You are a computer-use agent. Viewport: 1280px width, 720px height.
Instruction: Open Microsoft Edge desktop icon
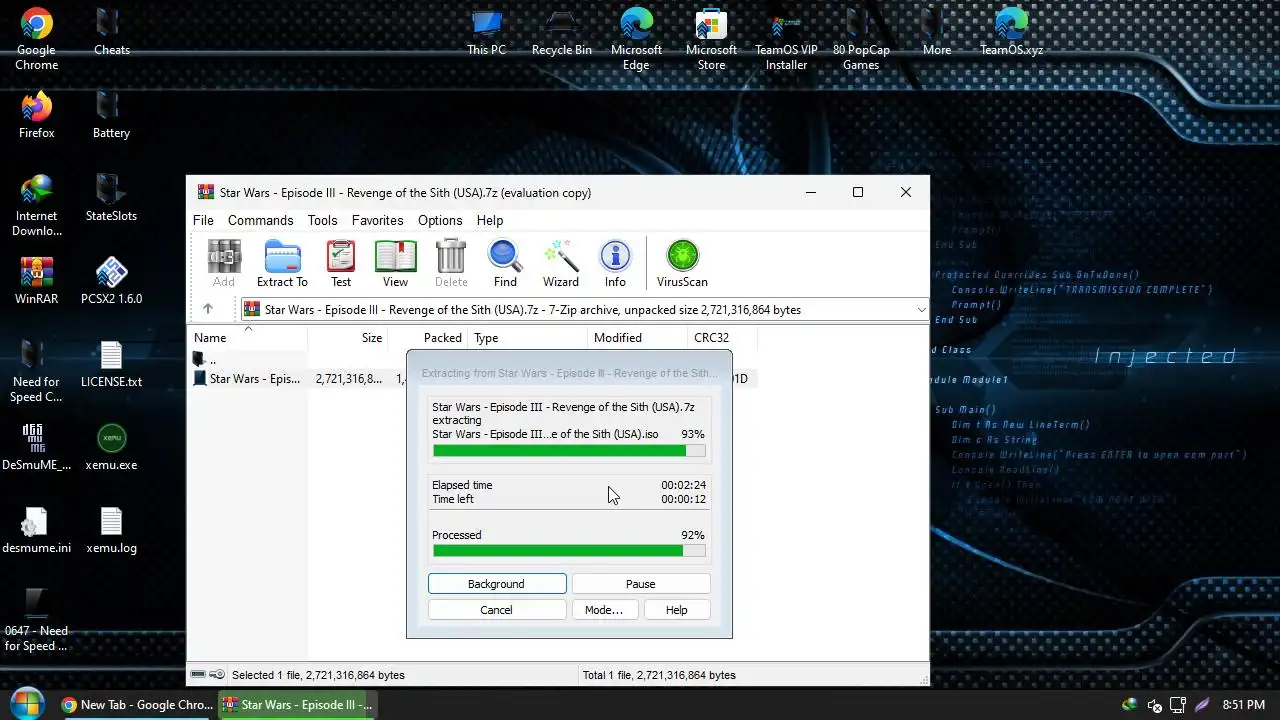[636, 40]
